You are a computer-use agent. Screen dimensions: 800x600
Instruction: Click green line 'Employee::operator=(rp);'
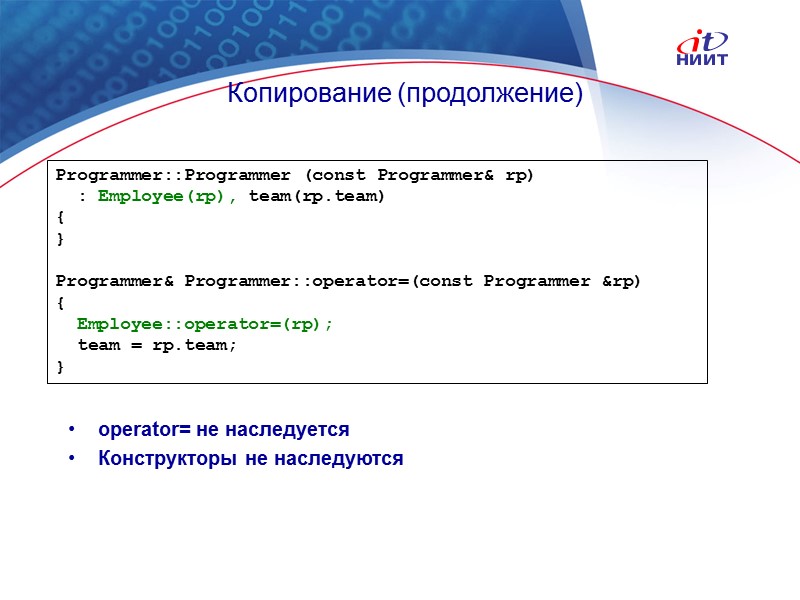(205, 324)
